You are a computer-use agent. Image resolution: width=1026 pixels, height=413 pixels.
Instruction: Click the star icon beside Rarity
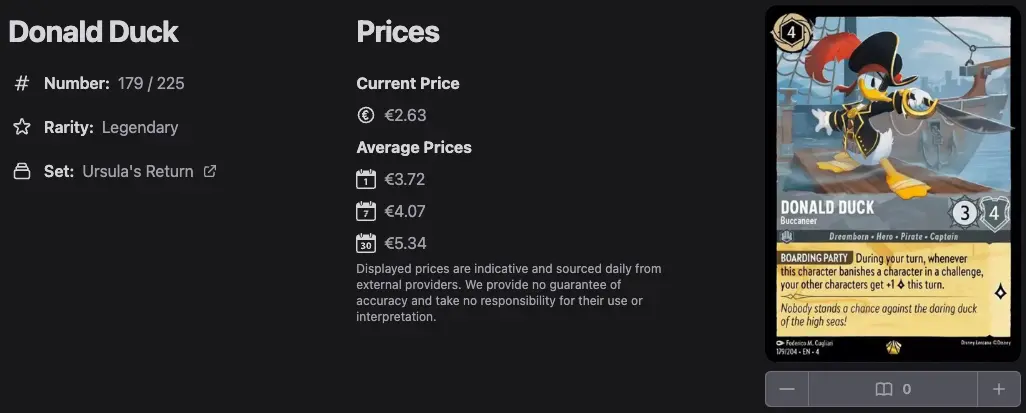point(22,127)
